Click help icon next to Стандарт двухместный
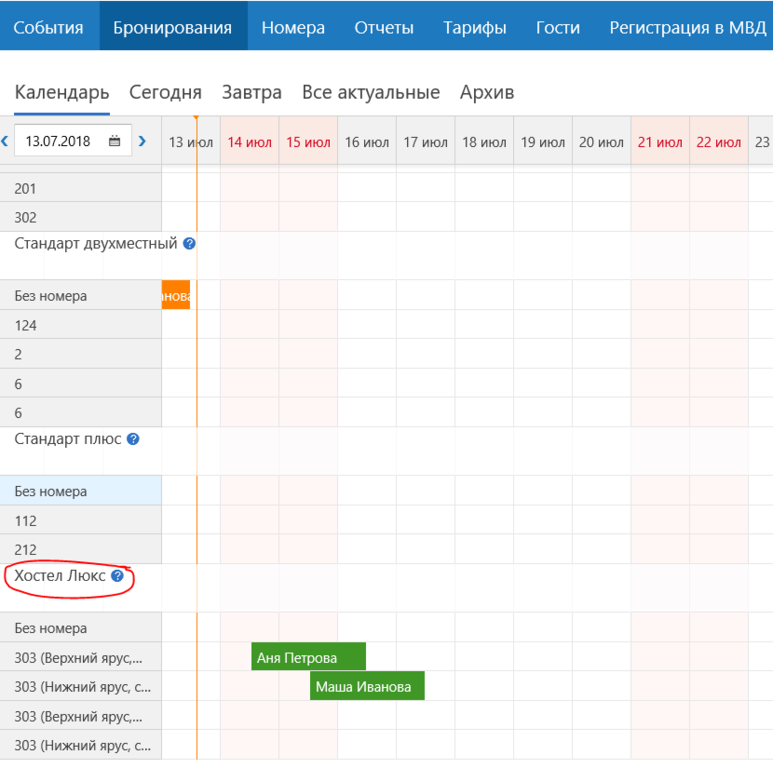This screenshot has height=768, width=773. pyautogui.click(x=190, y=243)
